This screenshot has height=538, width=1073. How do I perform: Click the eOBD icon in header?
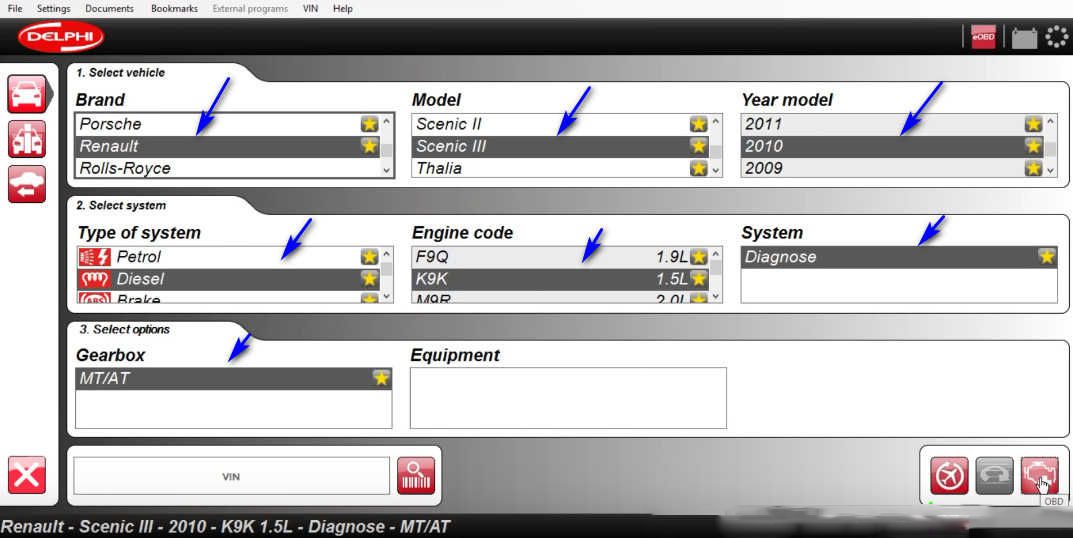[983, 37]
